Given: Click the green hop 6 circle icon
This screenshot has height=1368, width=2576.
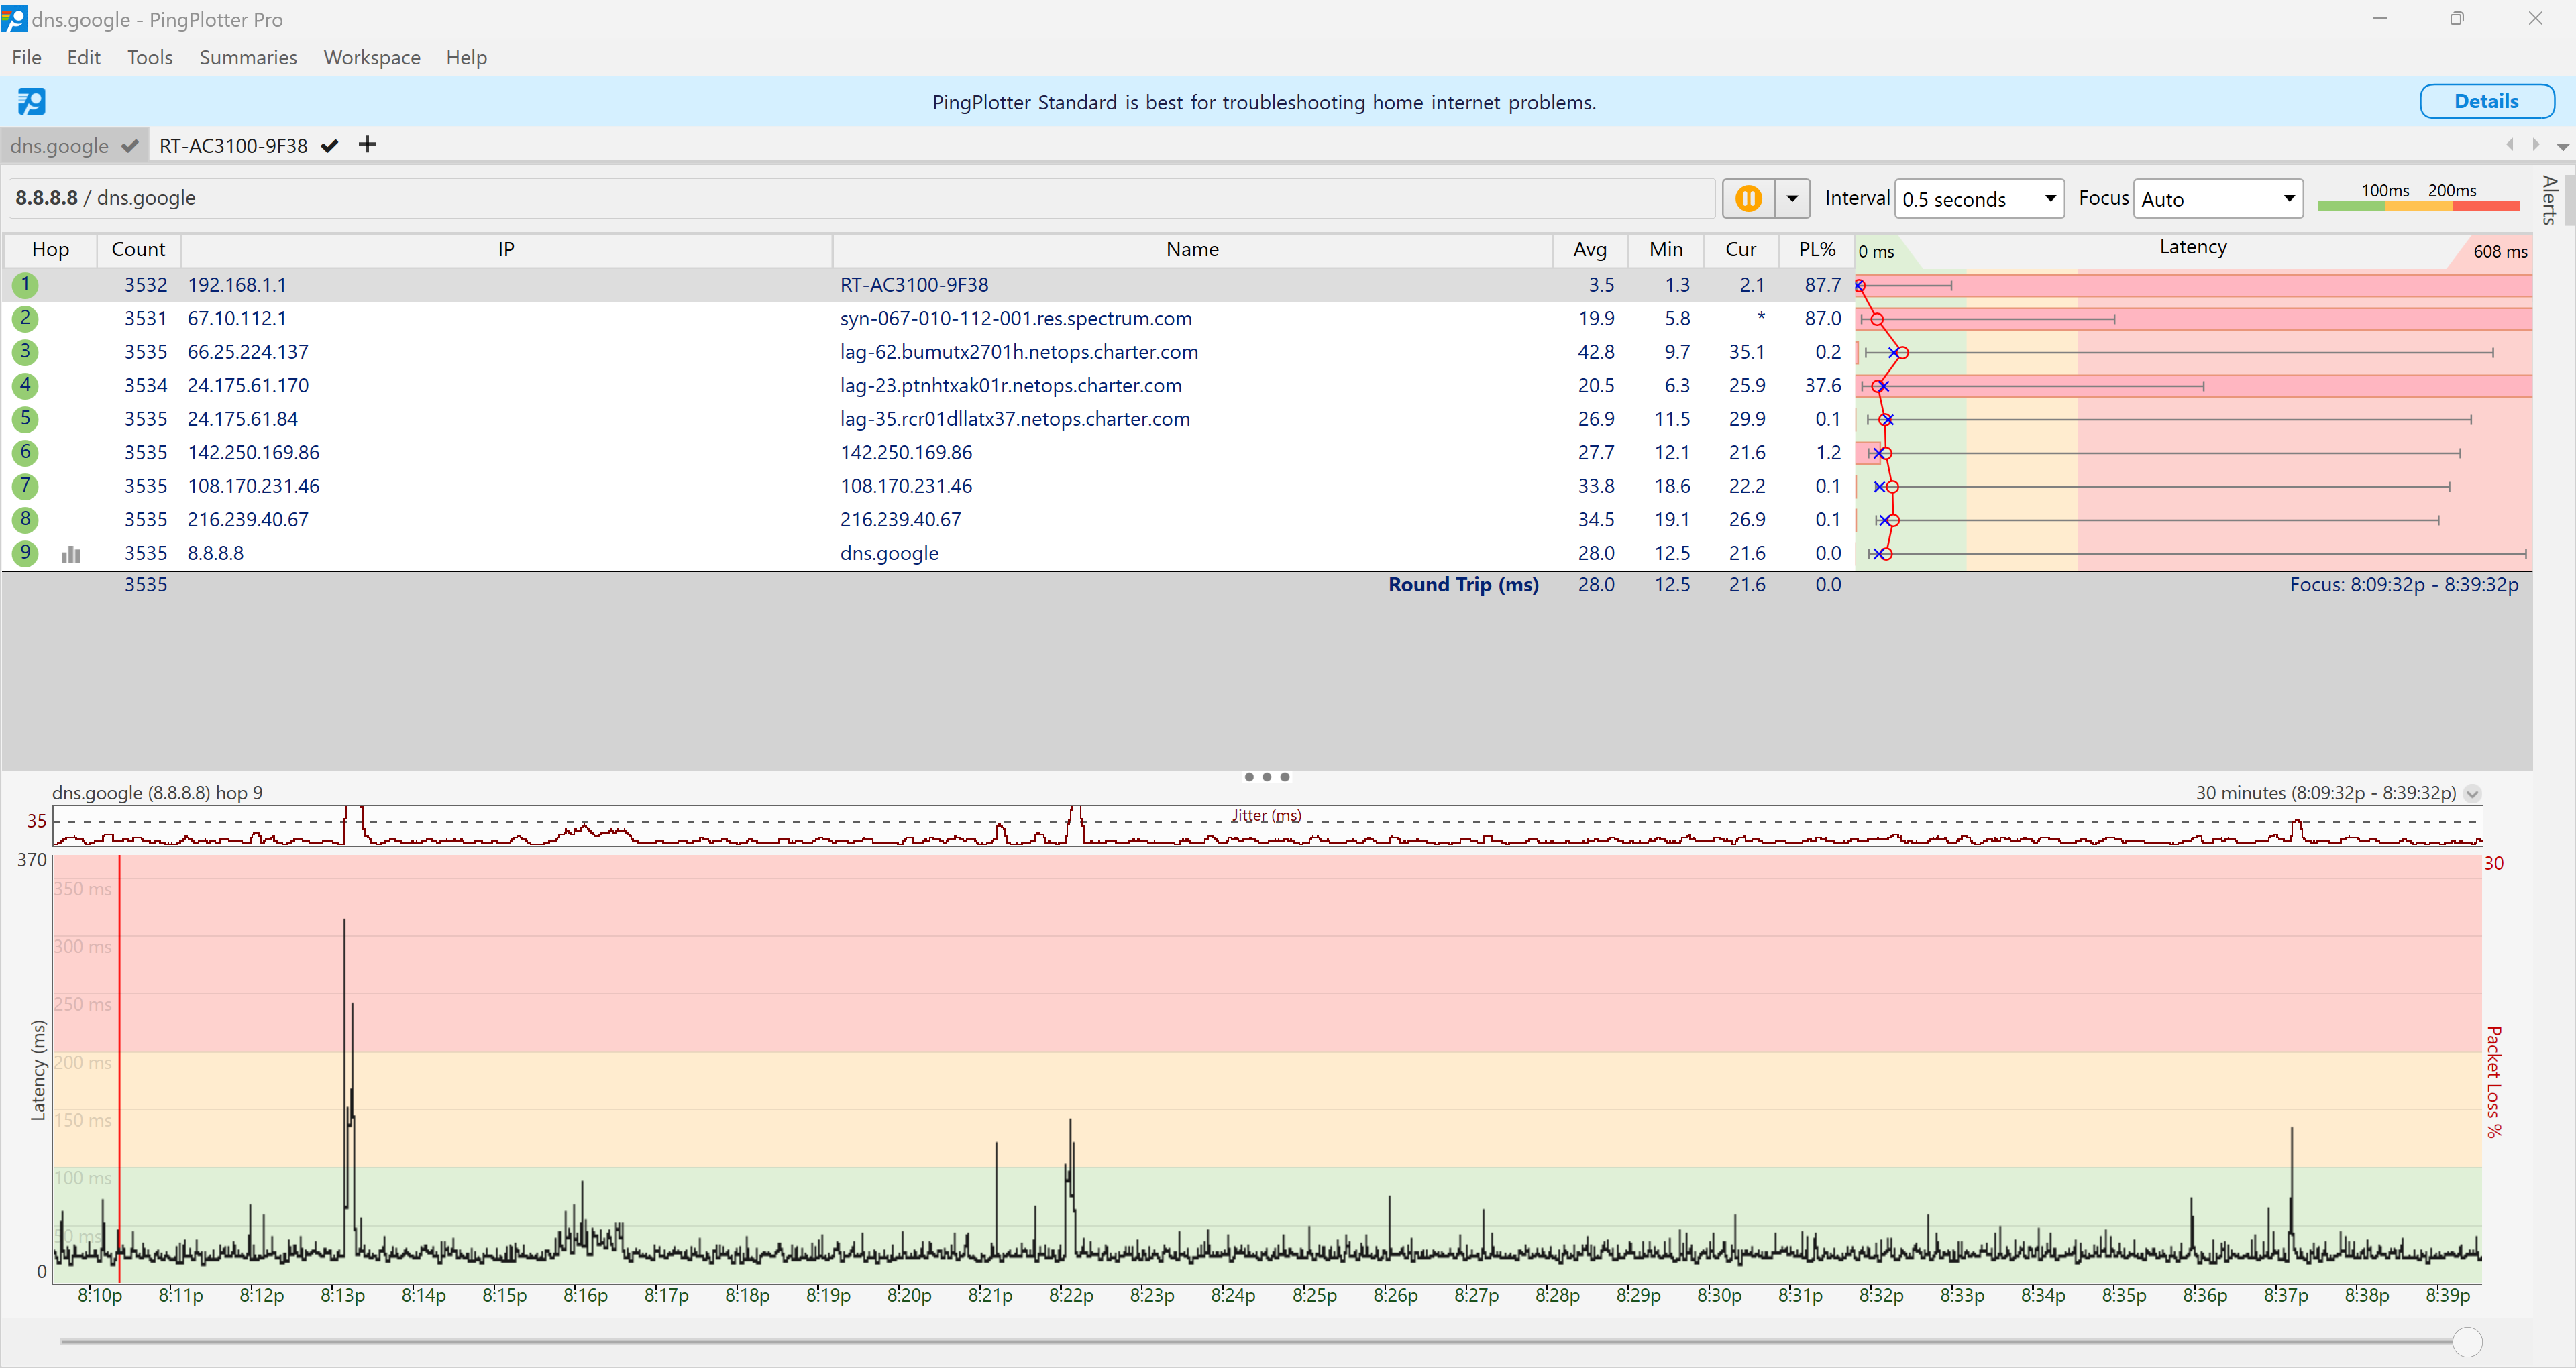Looking at the screenshot, I should pyautogui.click(x=25, y=452).
